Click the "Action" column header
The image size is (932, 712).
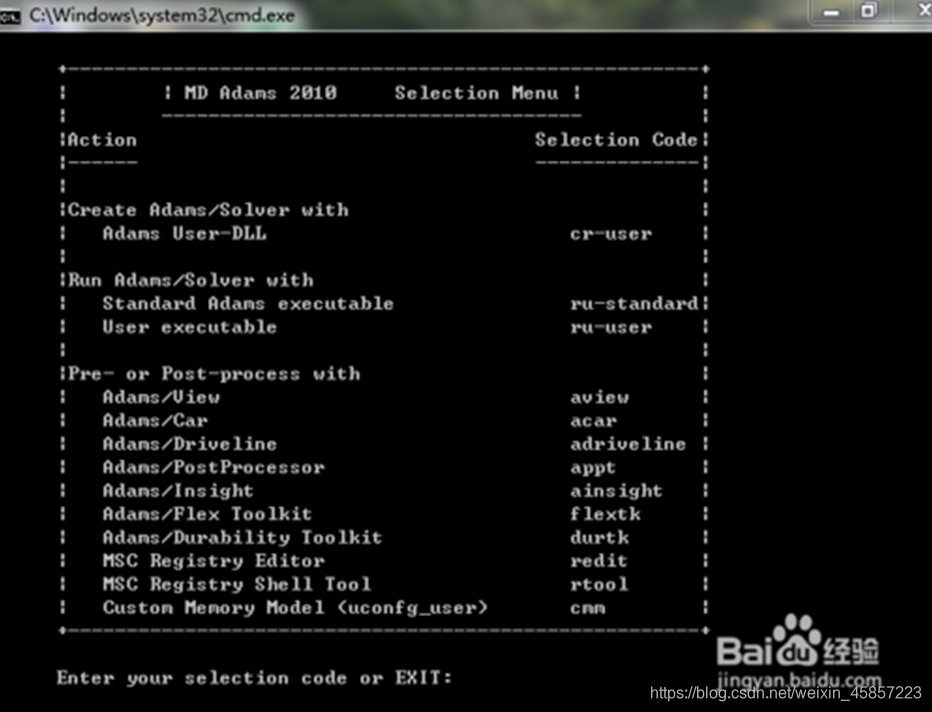coord(102,140)
